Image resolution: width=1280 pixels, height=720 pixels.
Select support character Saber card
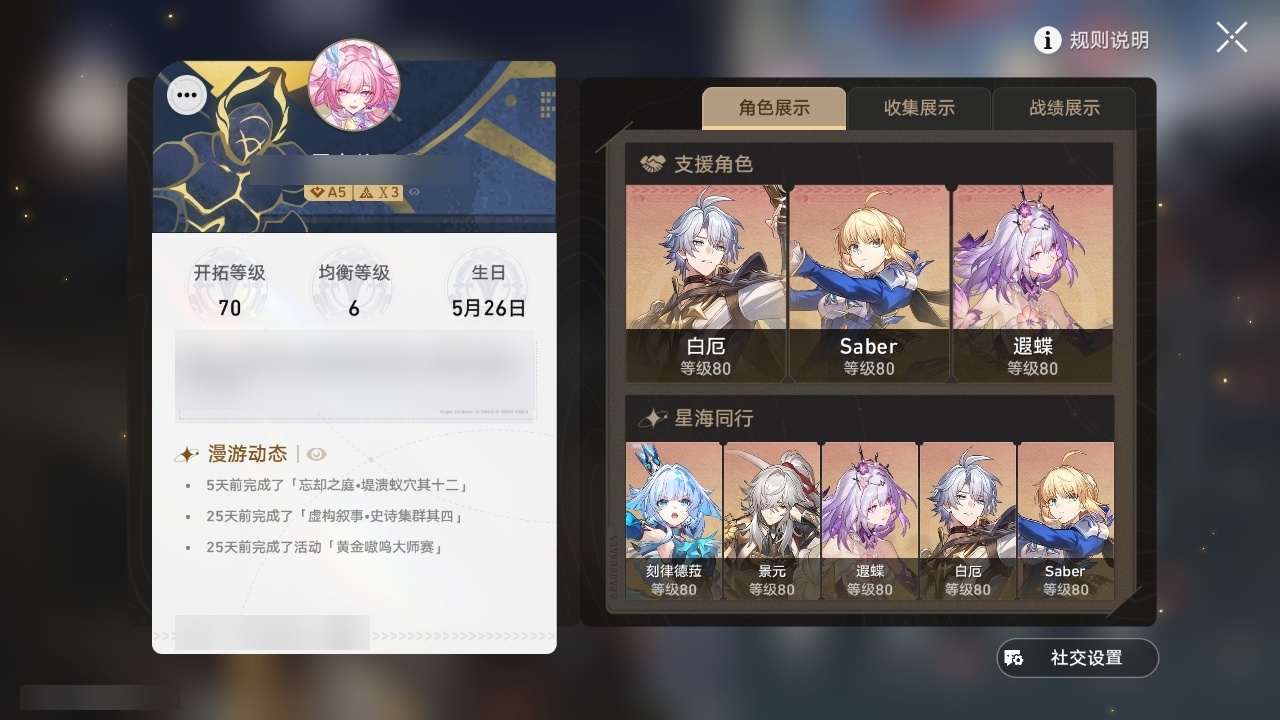(869, 283)
